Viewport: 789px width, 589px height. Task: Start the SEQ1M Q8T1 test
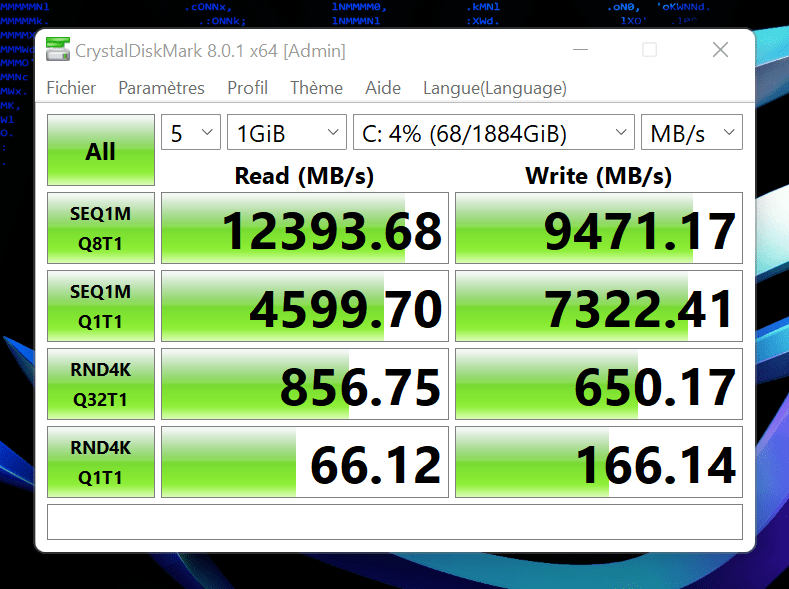tap(101, 228)
